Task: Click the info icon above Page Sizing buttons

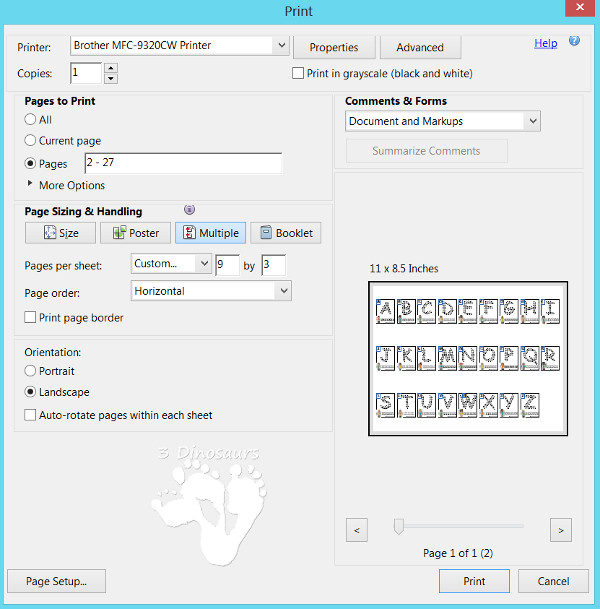Action: tap(189, 209)
